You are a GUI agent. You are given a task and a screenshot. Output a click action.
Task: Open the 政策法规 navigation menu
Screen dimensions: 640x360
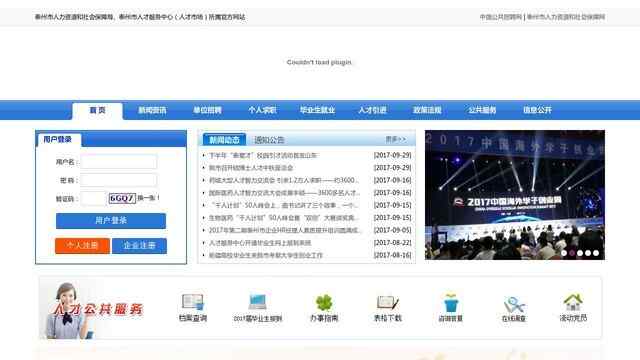427,110
